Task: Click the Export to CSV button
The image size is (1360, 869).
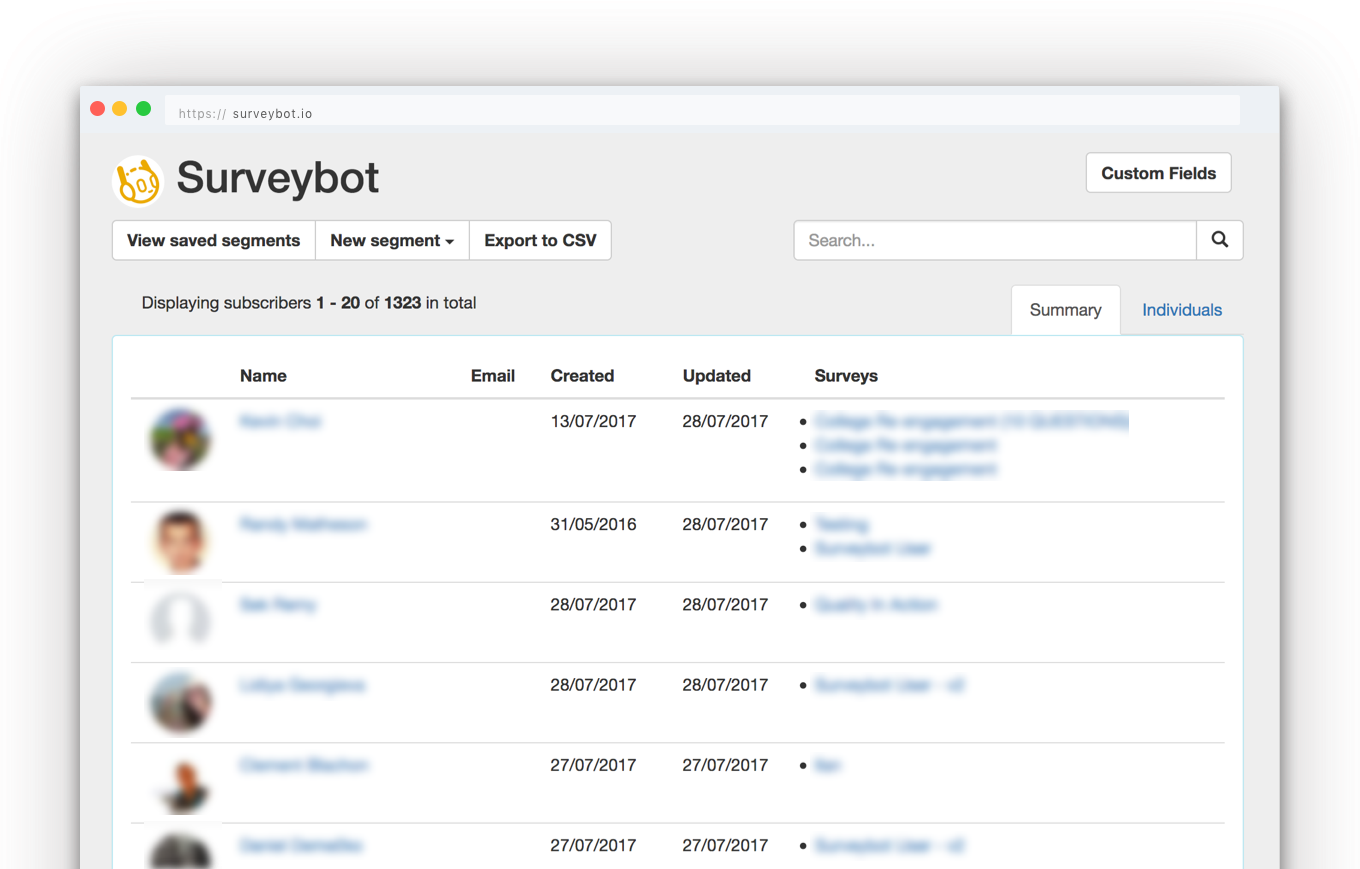Action: [540, 240]
